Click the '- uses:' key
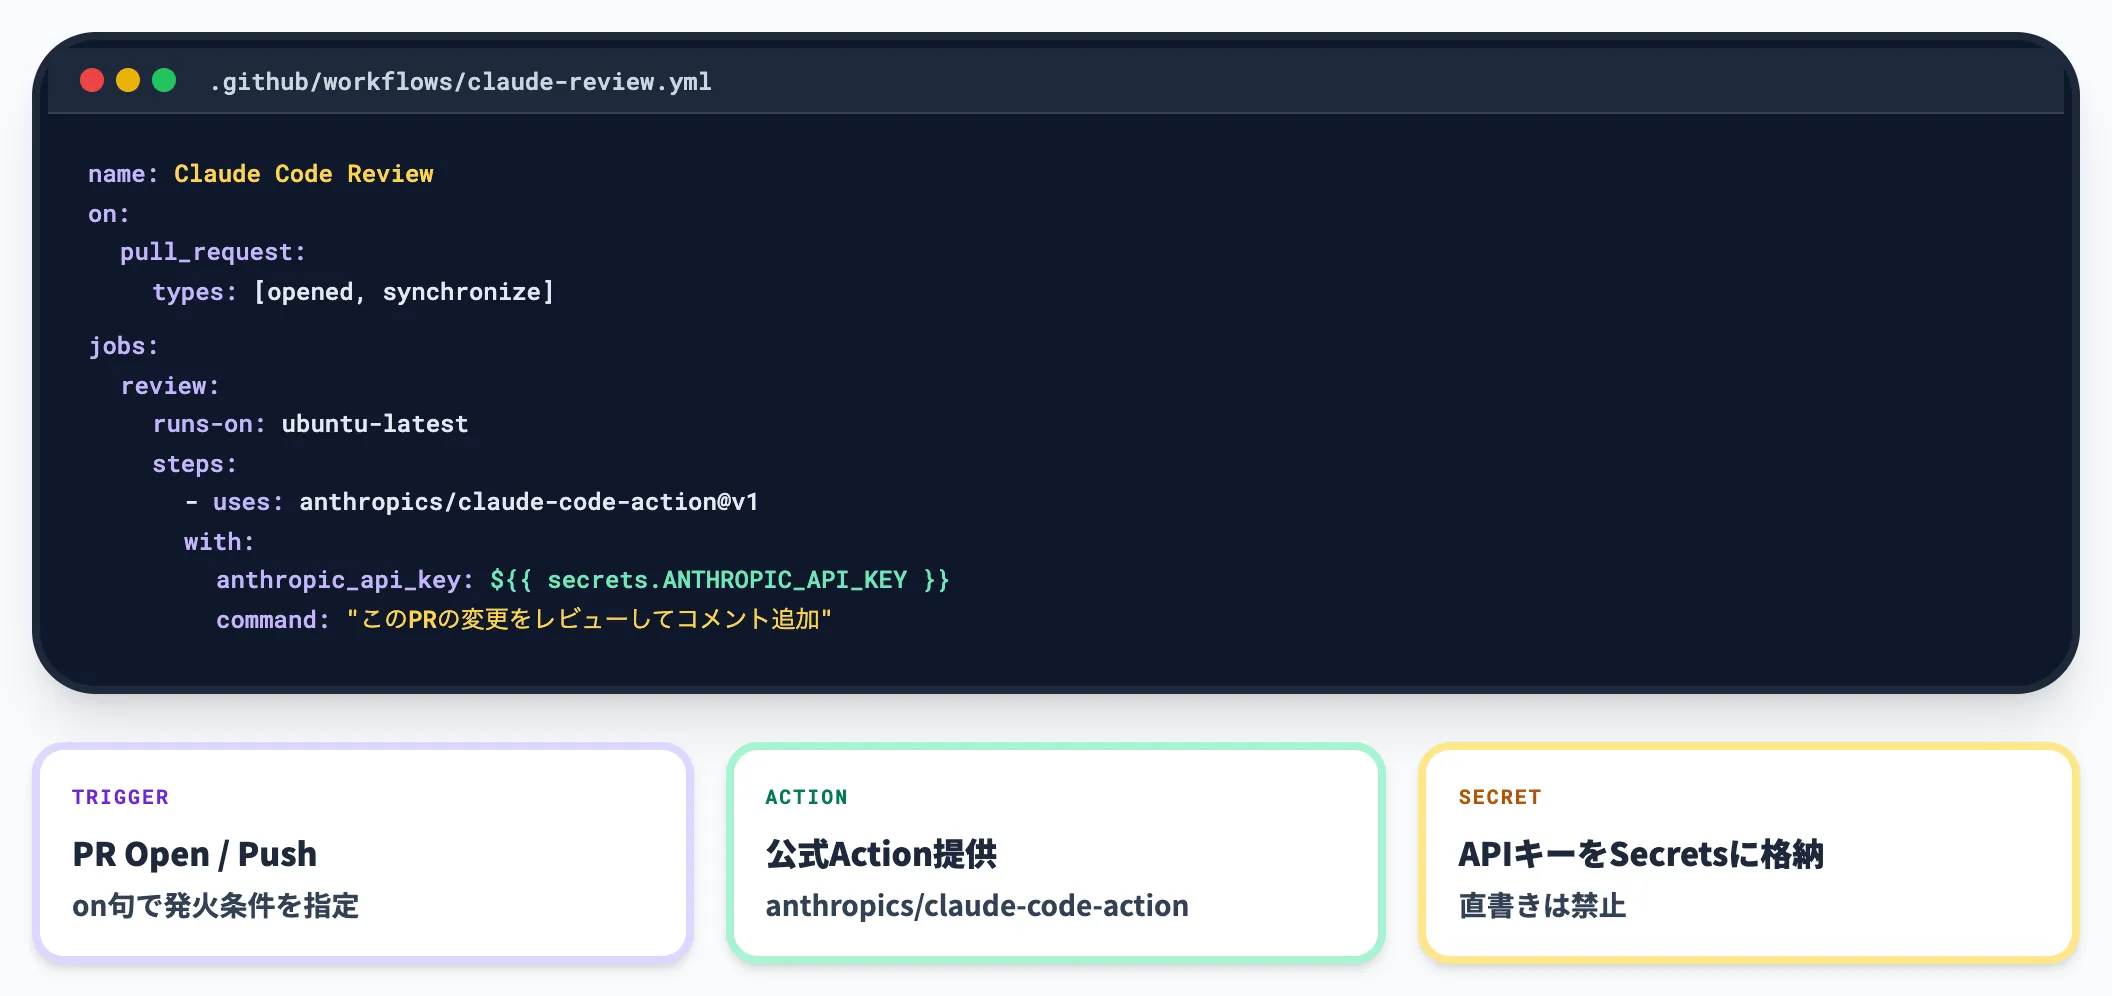Screen dimensions: 2112x996 click(234, 502)
